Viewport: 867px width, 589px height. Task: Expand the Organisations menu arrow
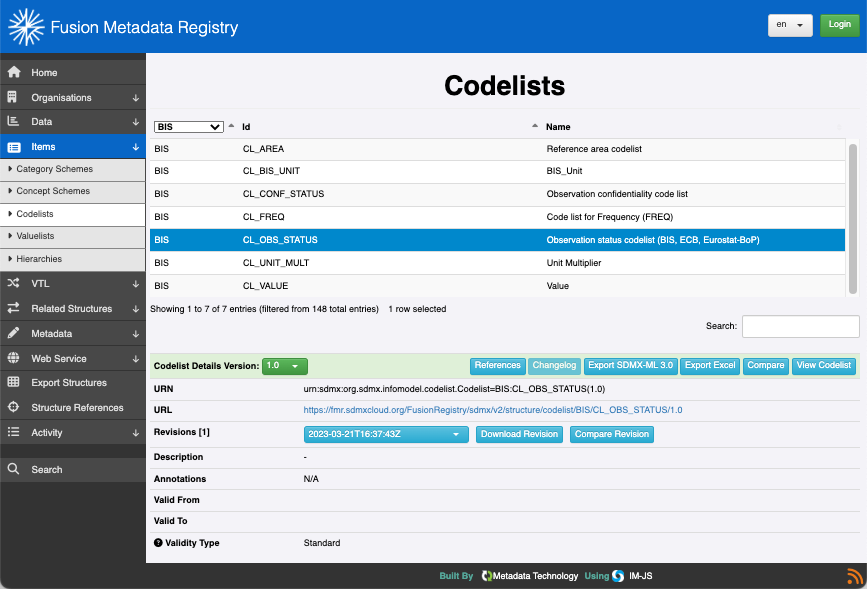[135, 98]
